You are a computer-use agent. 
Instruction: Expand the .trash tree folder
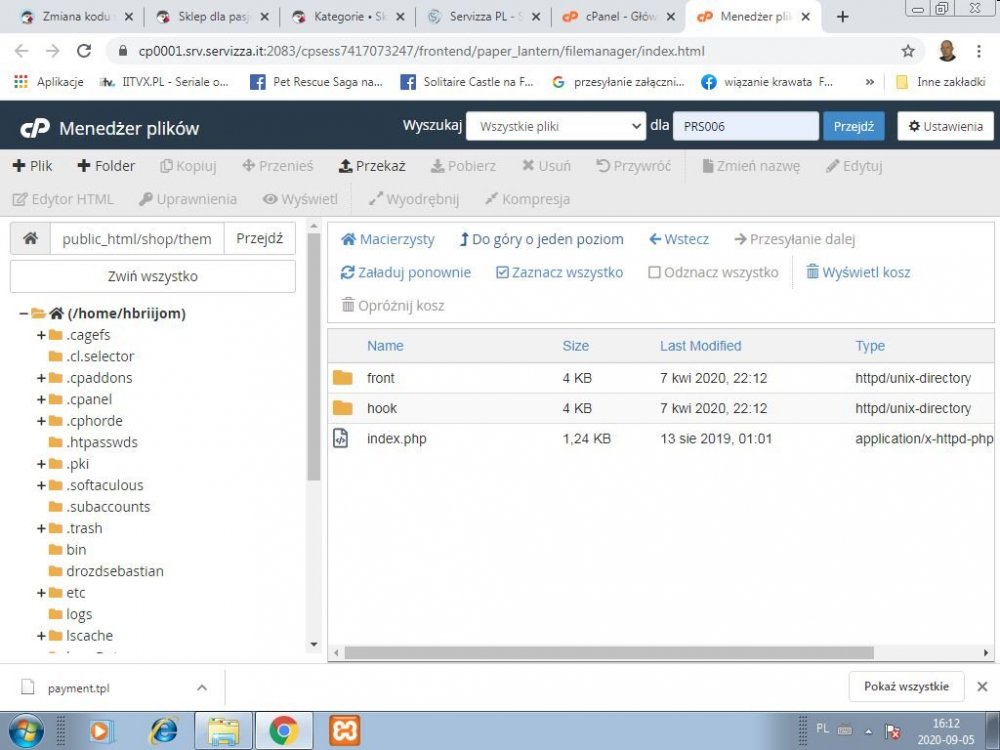(x=41, y=528)
